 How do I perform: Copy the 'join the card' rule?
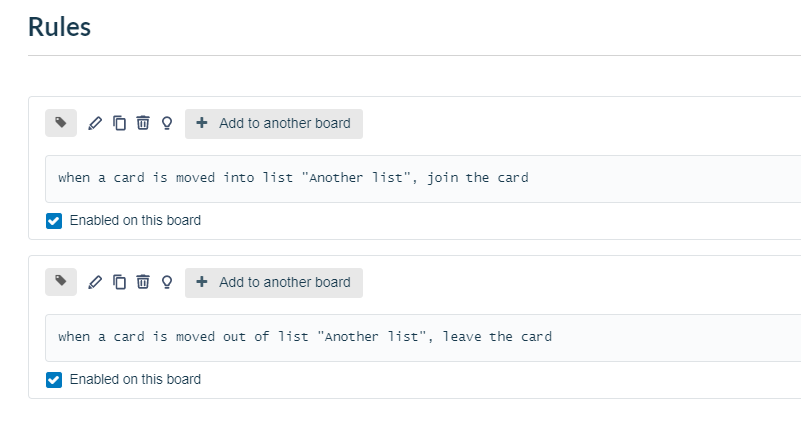[x=119, y=123]
